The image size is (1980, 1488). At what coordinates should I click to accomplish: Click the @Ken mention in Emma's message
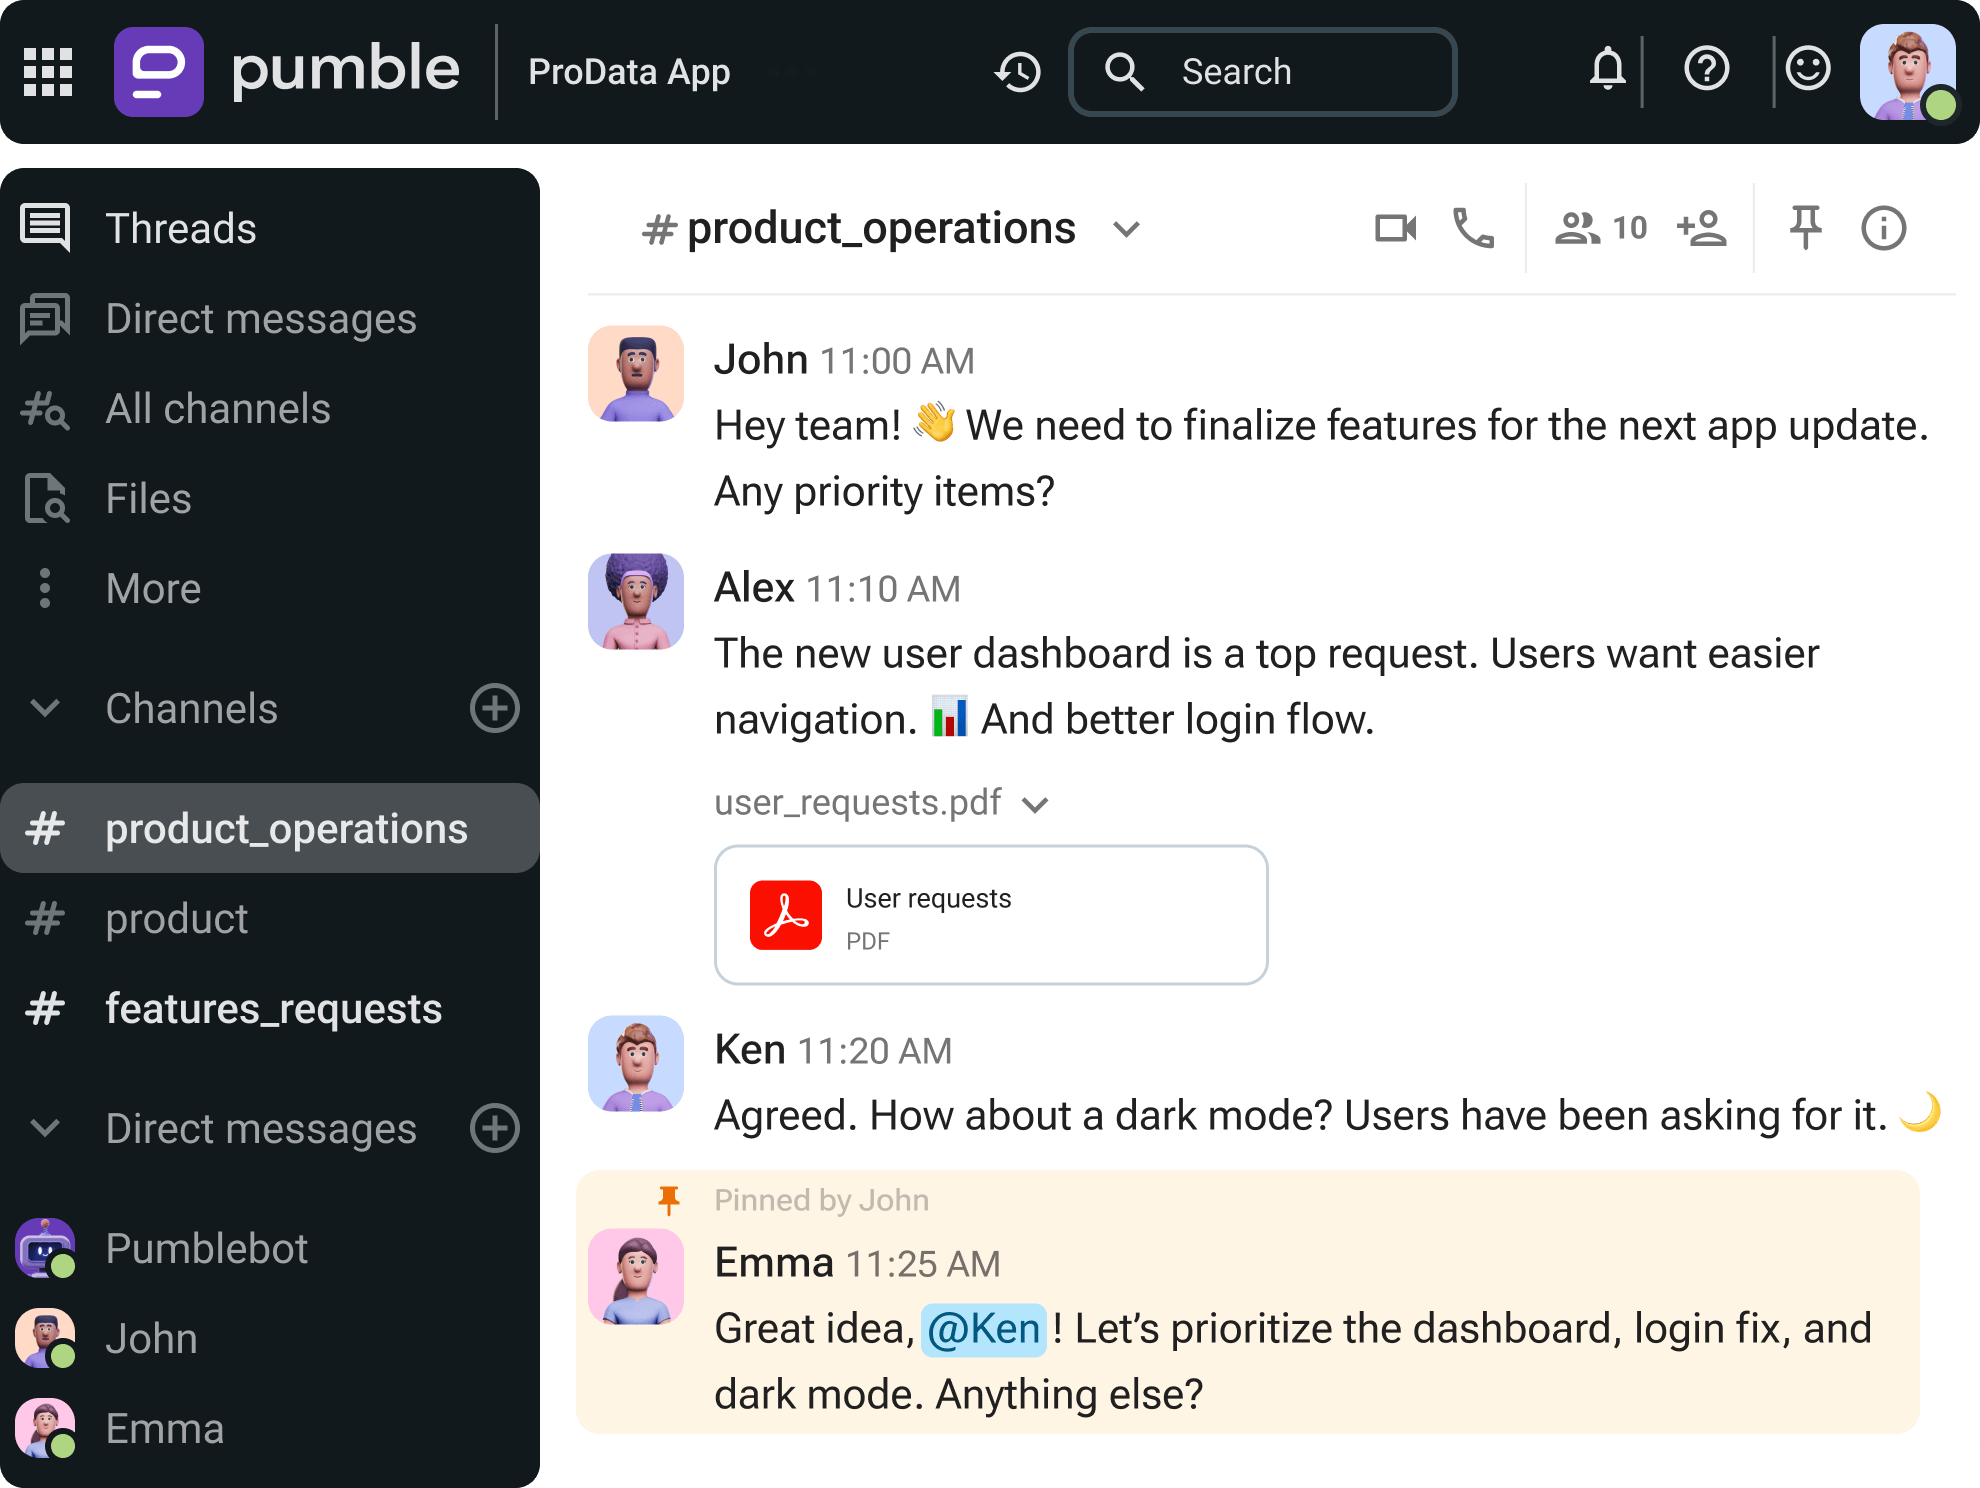pyautogui.click(x=983, y=1328)
